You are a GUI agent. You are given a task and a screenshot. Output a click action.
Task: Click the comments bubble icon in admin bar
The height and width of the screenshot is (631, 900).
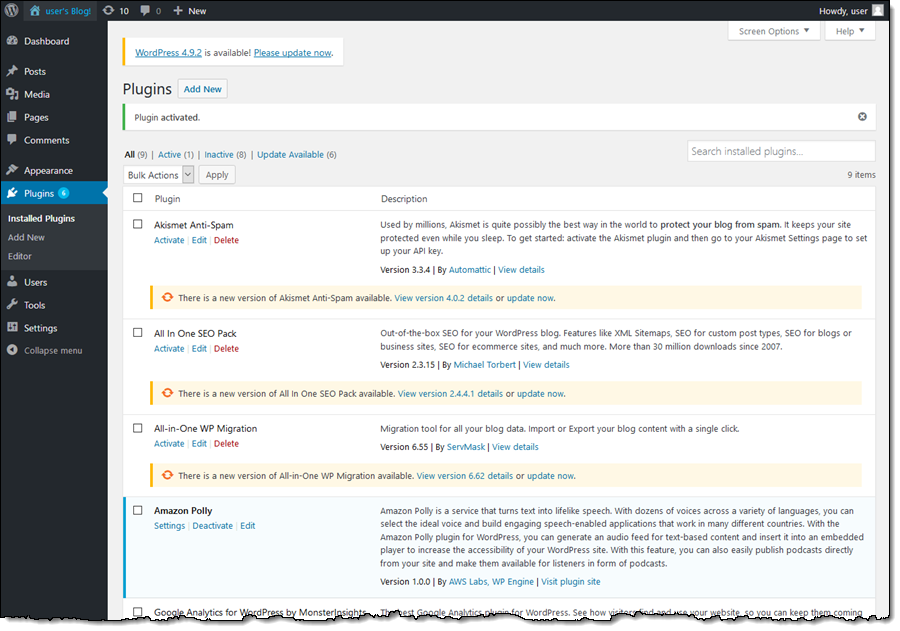(146, 10)
